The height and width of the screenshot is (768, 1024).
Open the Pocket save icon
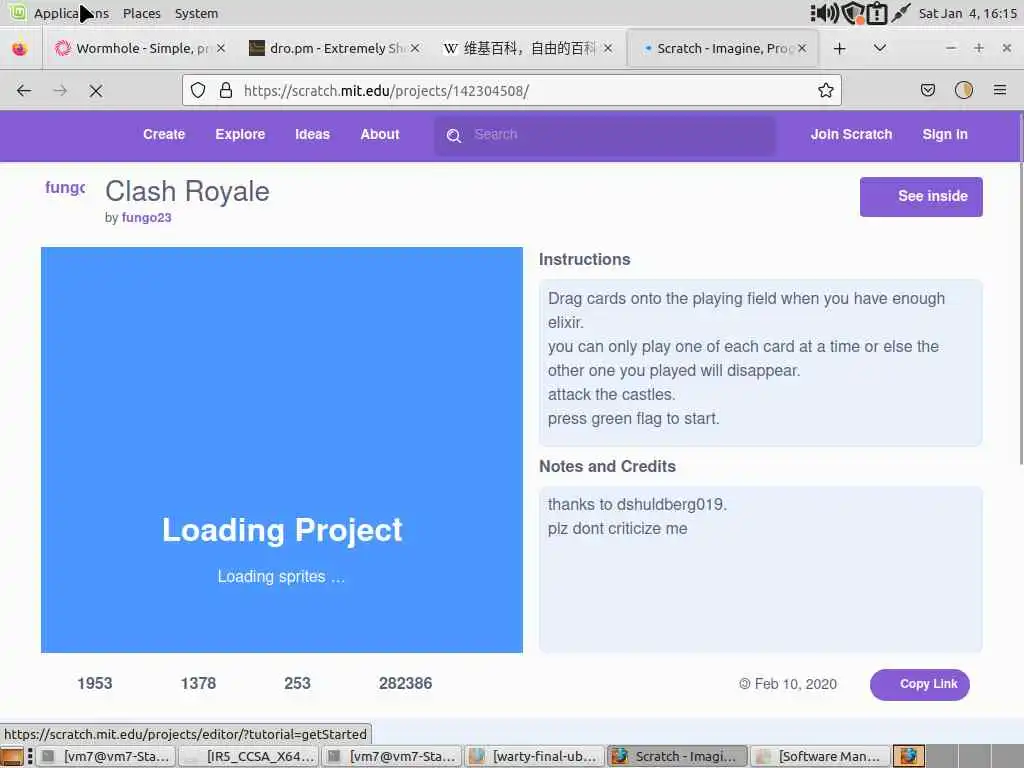928,90
